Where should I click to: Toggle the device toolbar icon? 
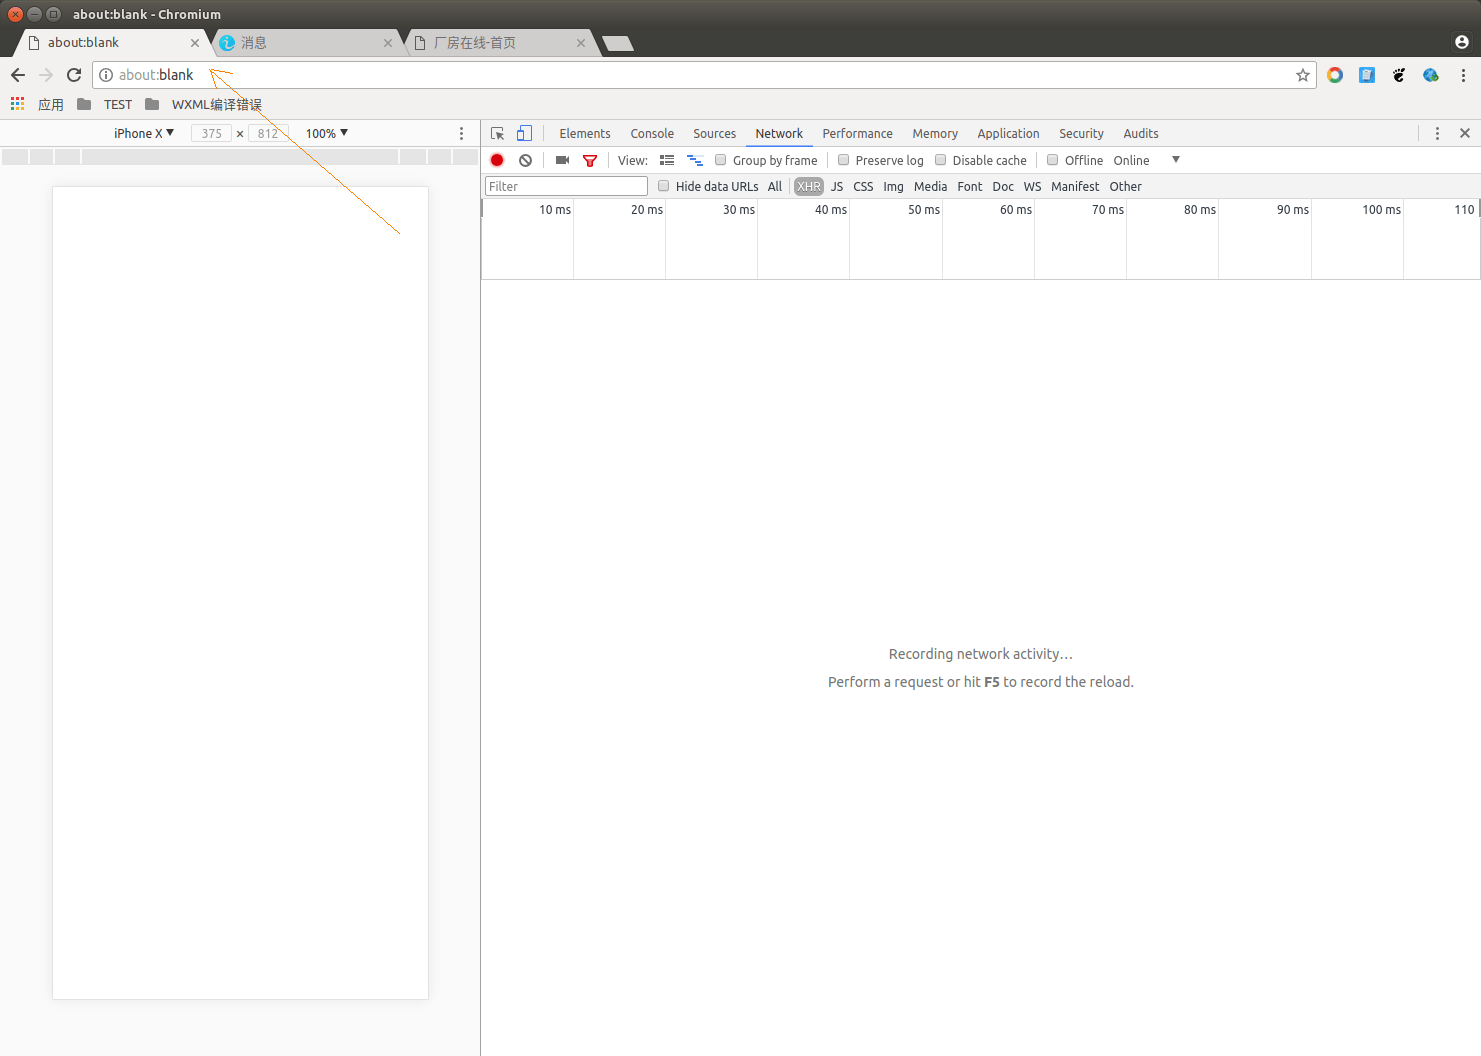[524, 133]
